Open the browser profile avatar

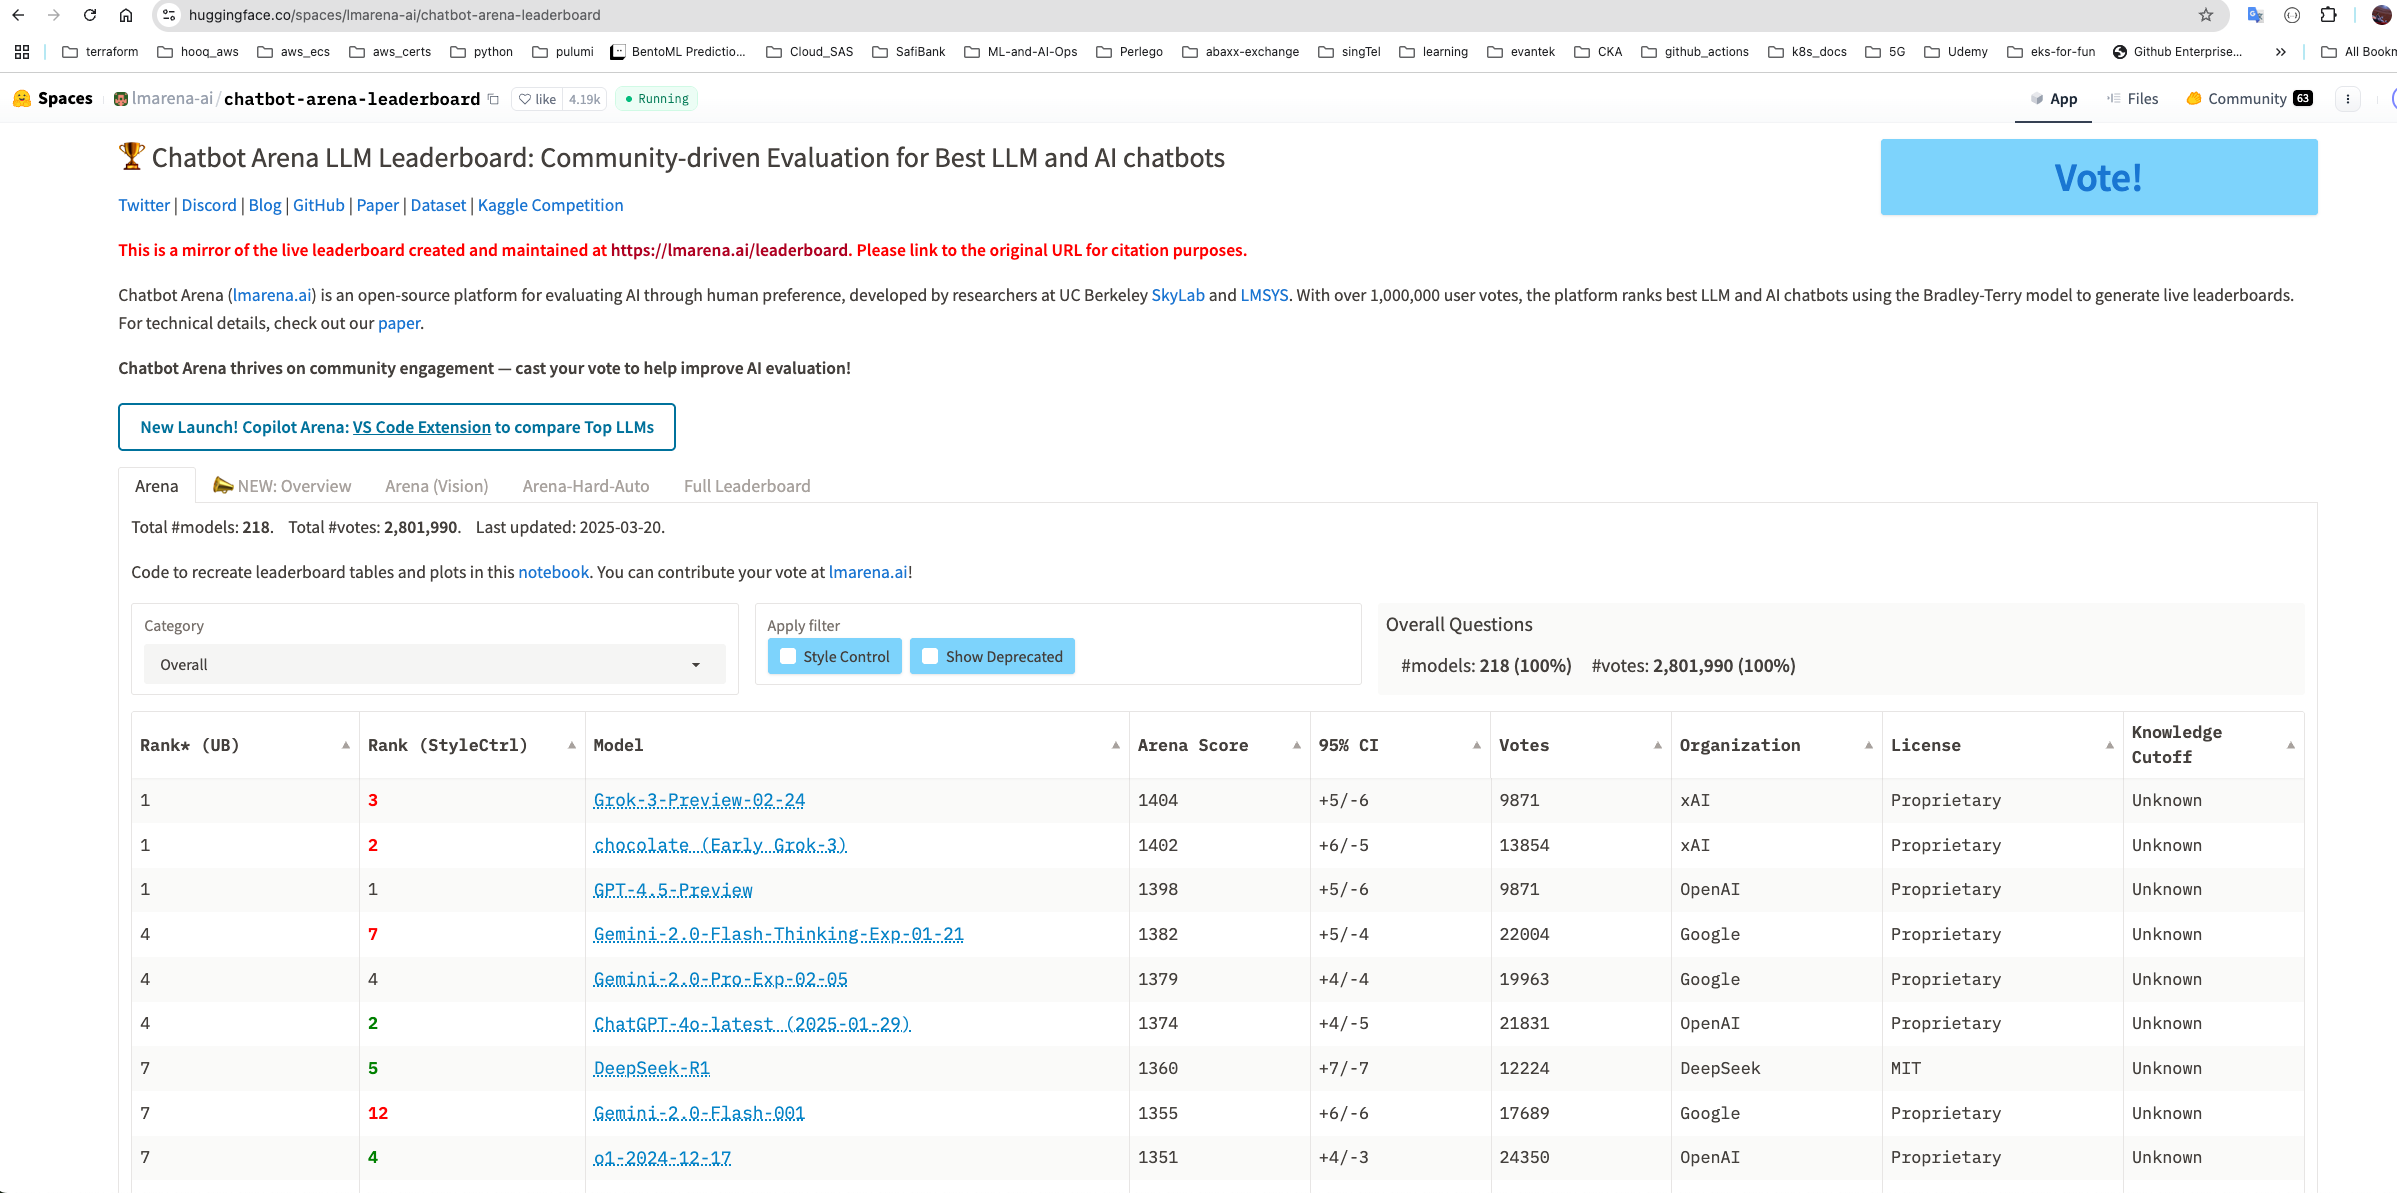(2382, 15)
